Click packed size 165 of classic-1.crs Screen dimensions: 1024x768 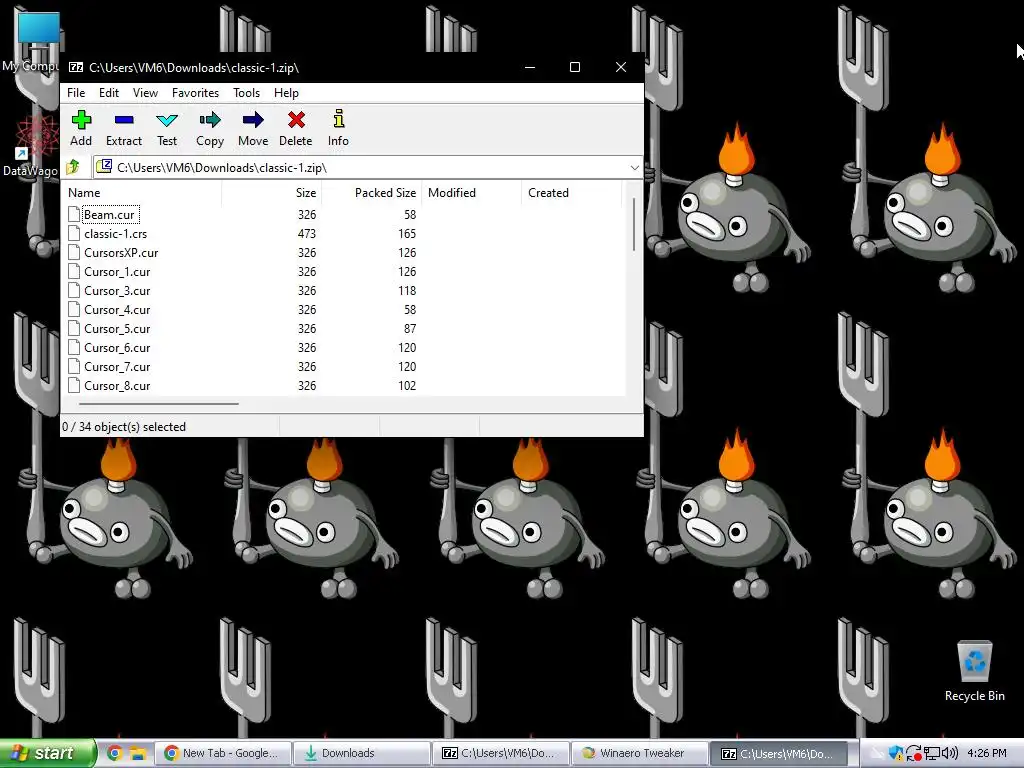tap(407, 233)
